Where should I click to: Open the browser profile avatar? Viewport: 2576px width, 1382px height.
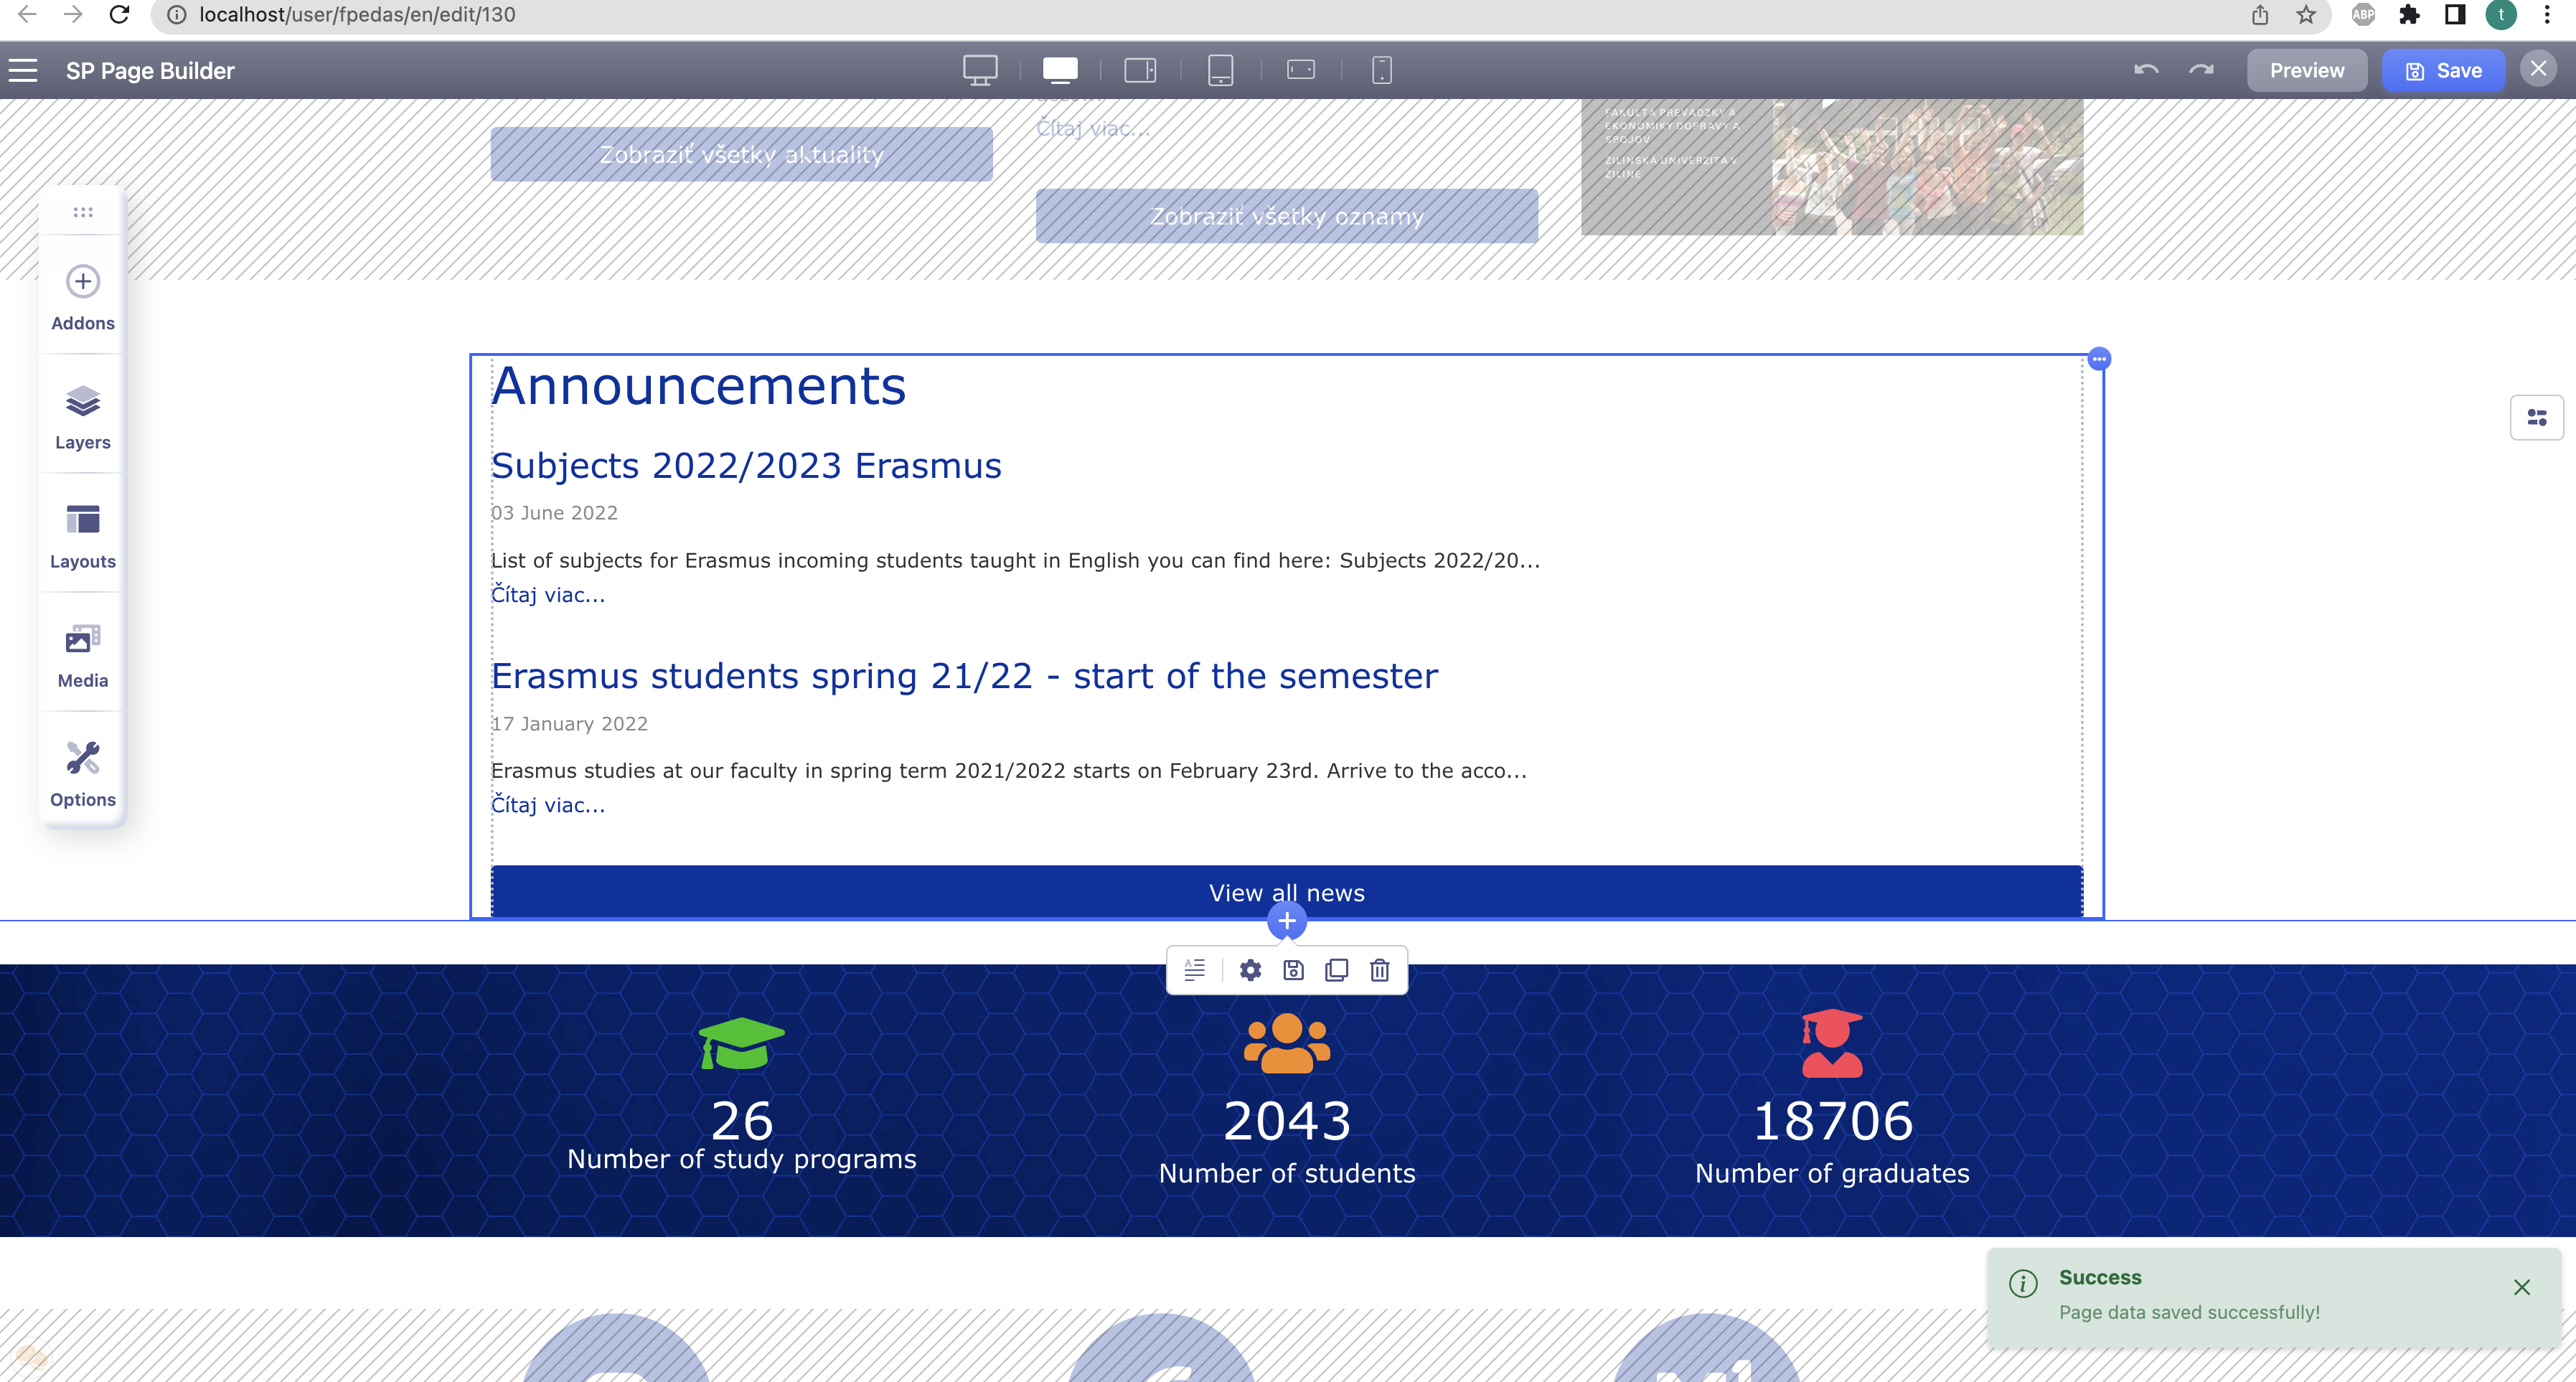[2501, 15]
